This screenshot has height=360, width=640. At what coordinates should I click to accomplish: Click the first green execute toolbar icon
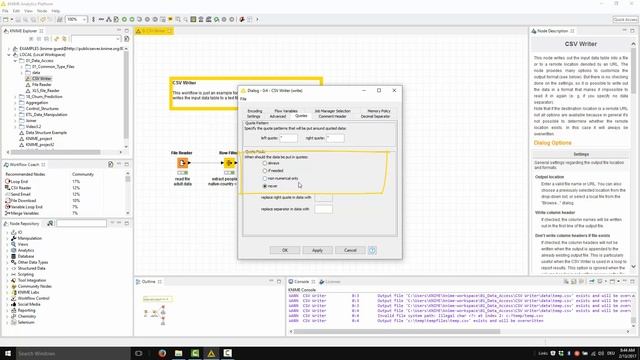coord(124,19)
